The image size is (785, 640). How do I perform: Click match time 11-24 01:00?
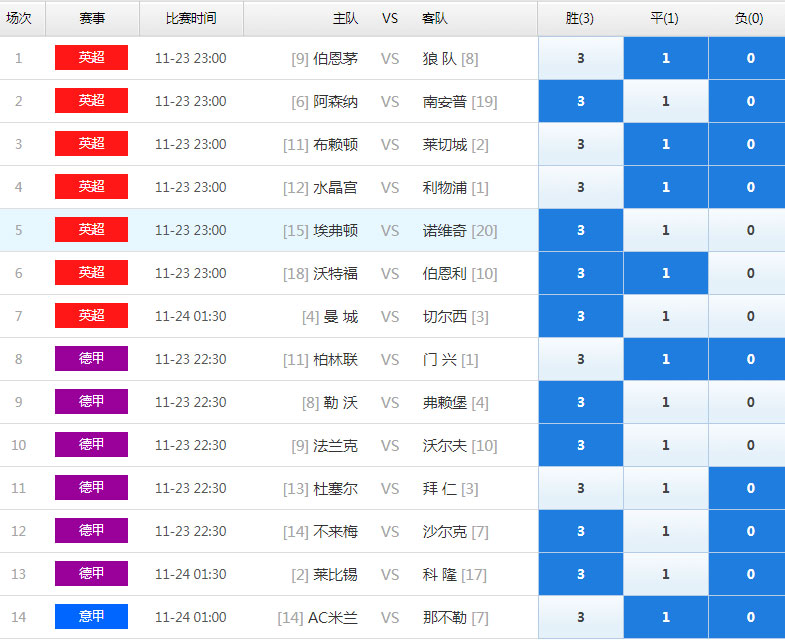(191, 617)
